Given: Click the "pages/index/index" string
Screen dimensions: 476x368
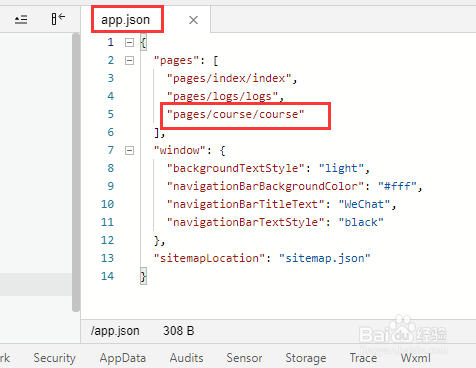Looking at the screenshot, I should 229,78.
